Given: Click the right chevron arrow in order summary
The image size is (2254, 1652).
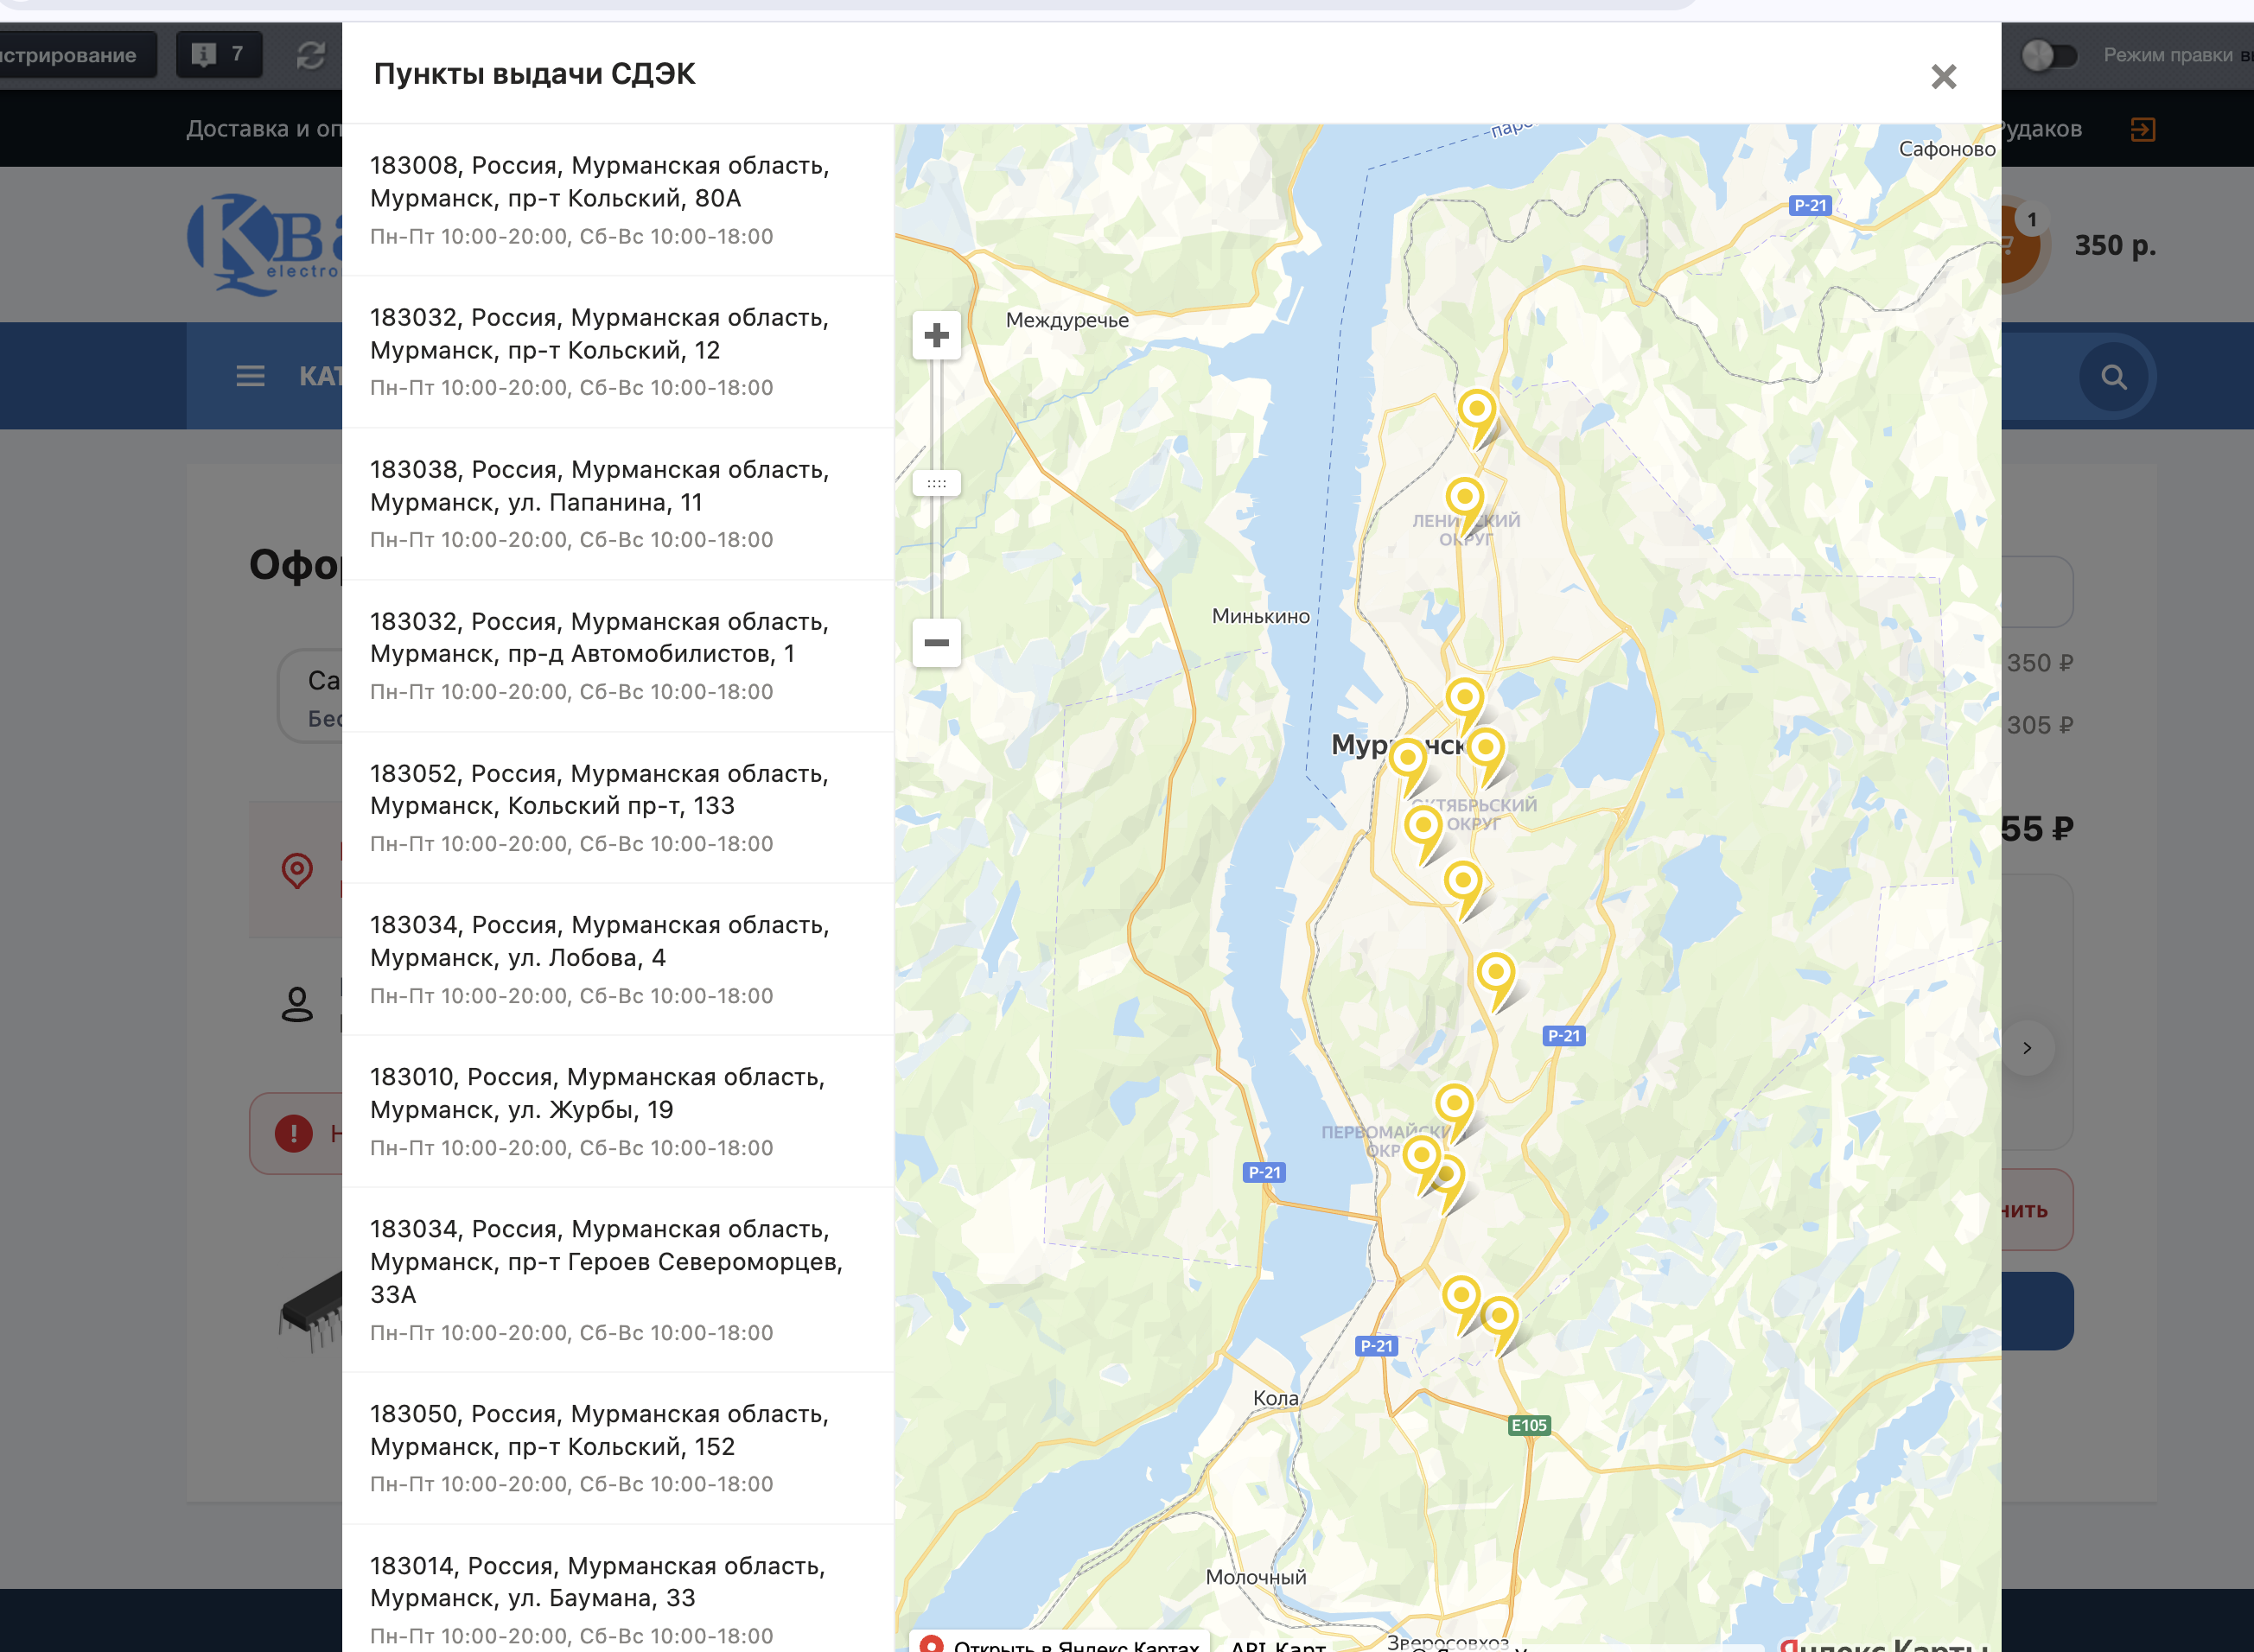Looking at the screenshot, I should click(x=2027, y=1048).
